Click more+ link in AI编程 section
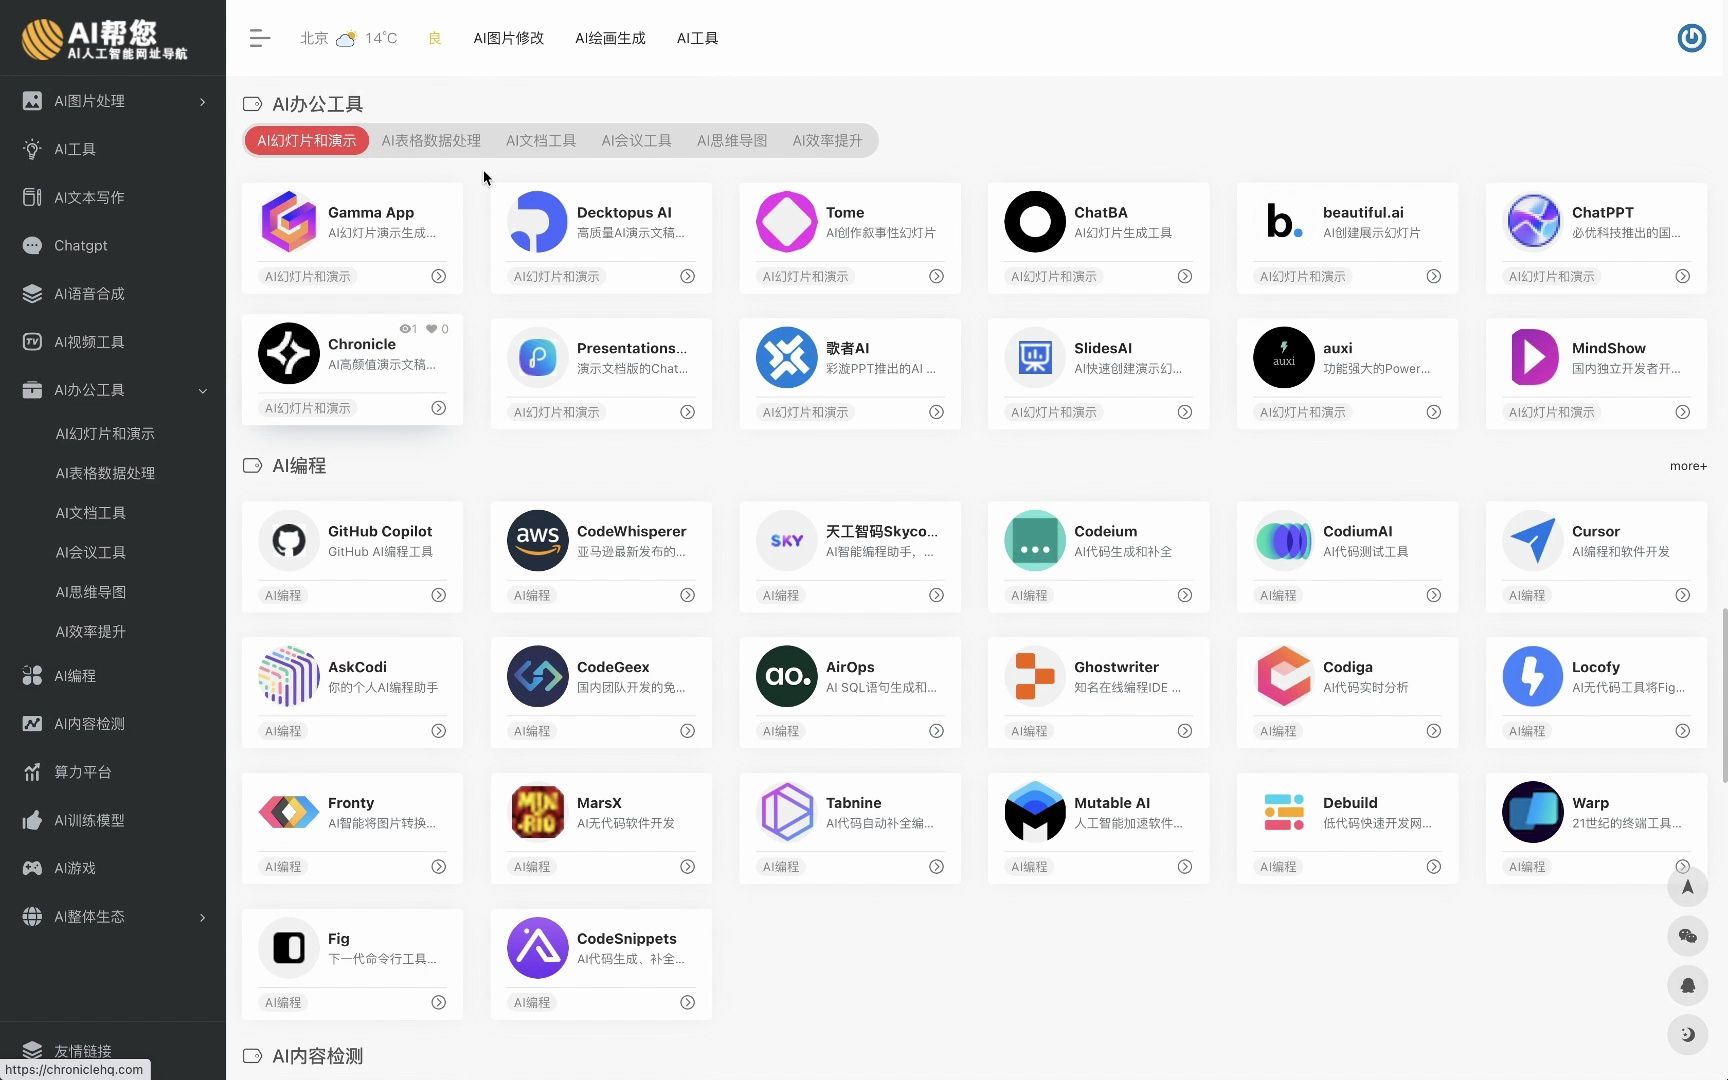Viewport: 1728px width, 1080px height. (x=1688, y=466)
